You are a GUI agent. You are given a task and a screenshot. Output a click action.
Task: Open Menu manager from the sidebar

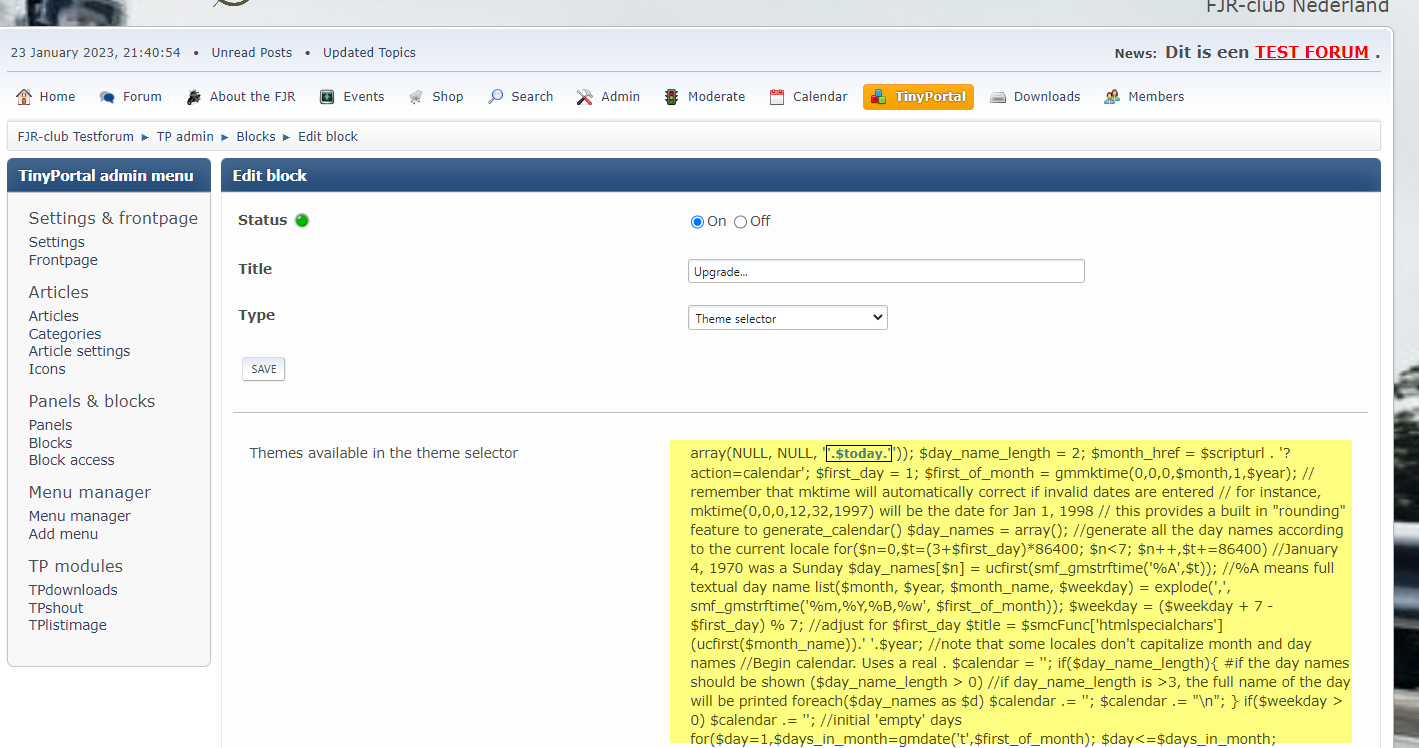pyautogui.click(x=79, y=515)
